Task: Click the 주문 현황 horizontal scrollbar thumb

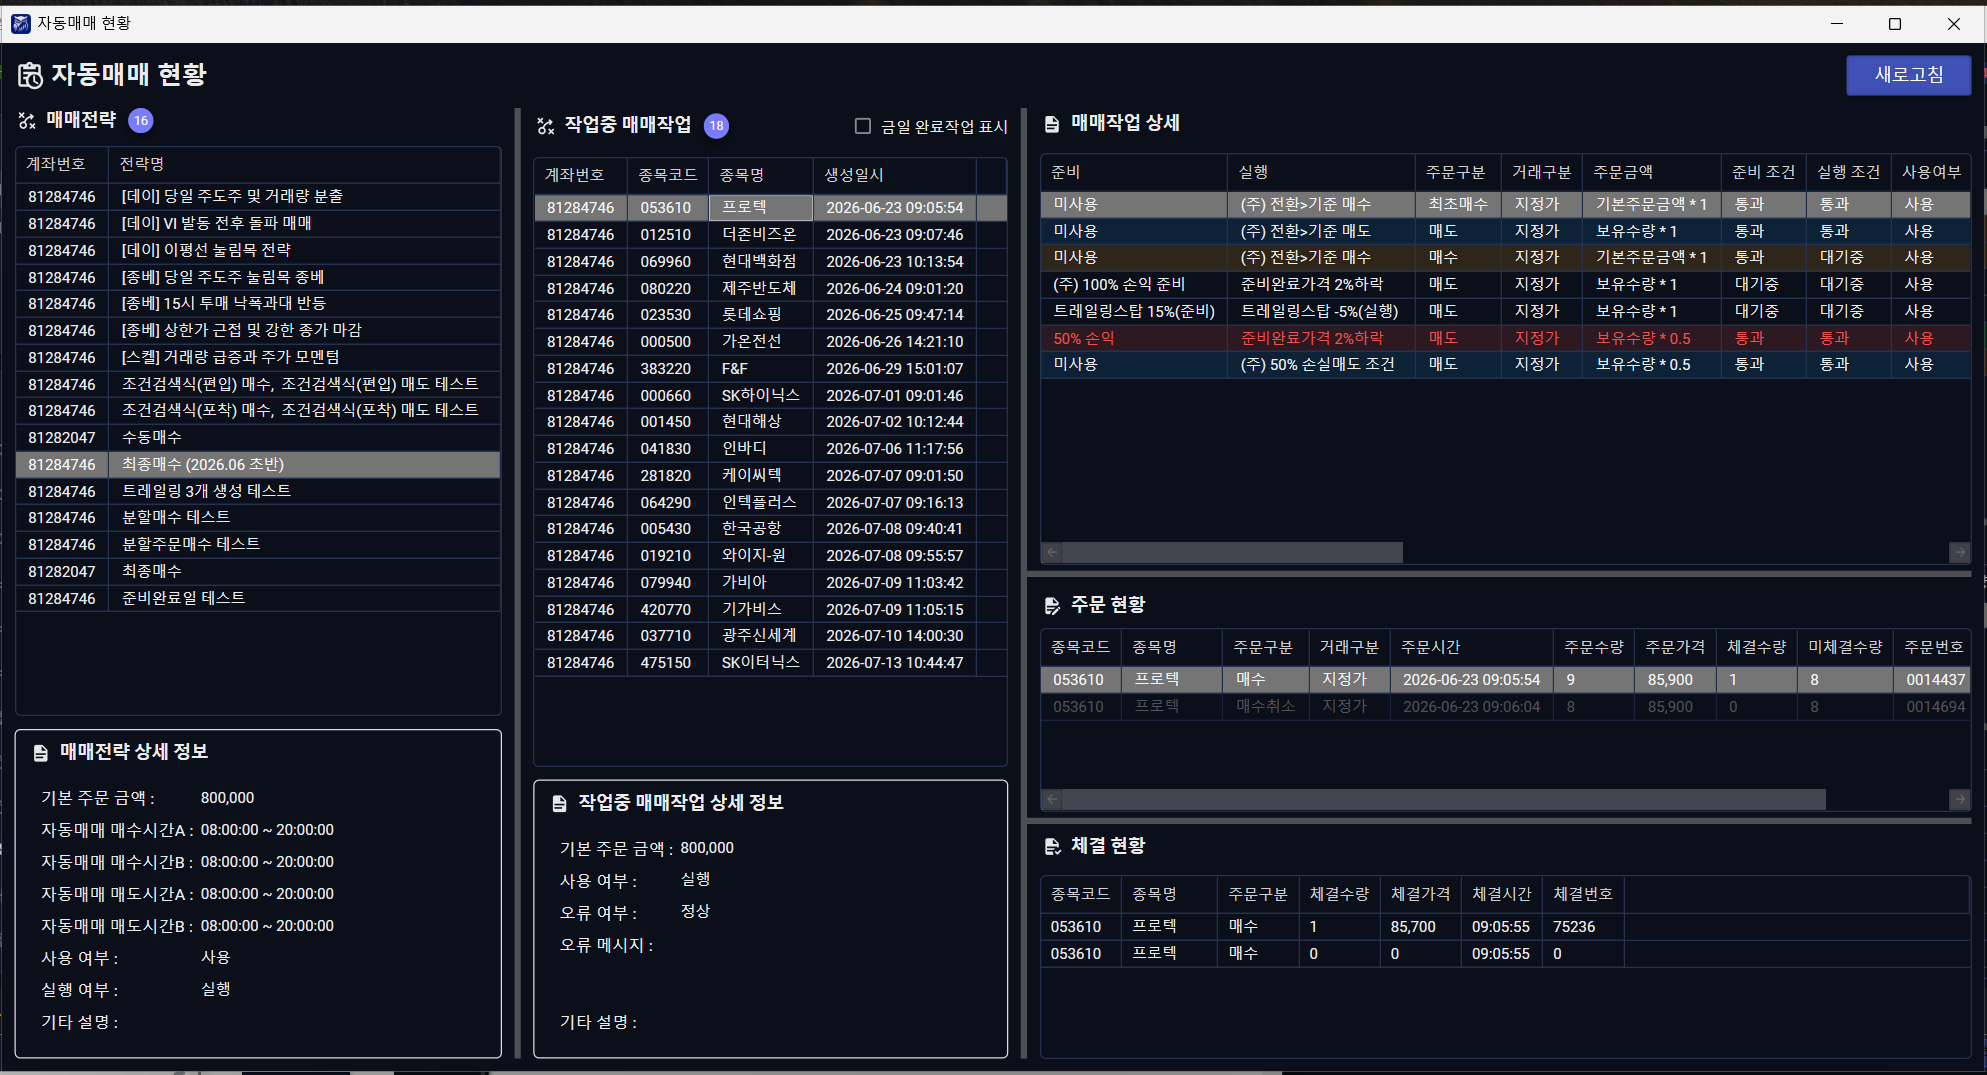Action: click(x=1444, y=799)
